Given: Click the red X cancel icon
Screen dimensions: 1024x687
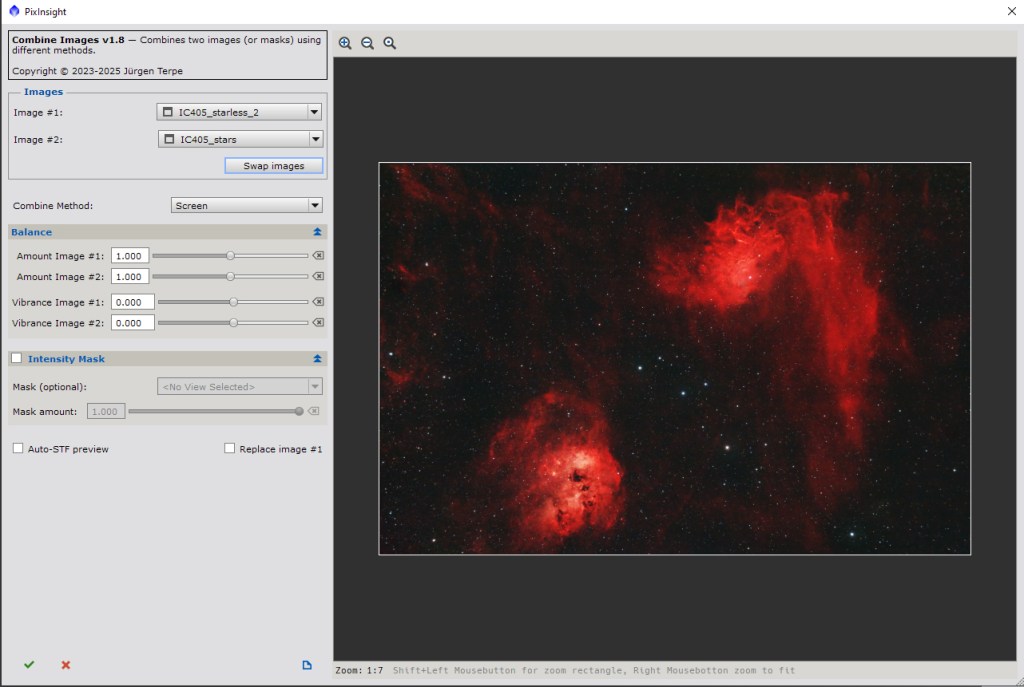Looking at the screenshot, I should tap(66, 665).
